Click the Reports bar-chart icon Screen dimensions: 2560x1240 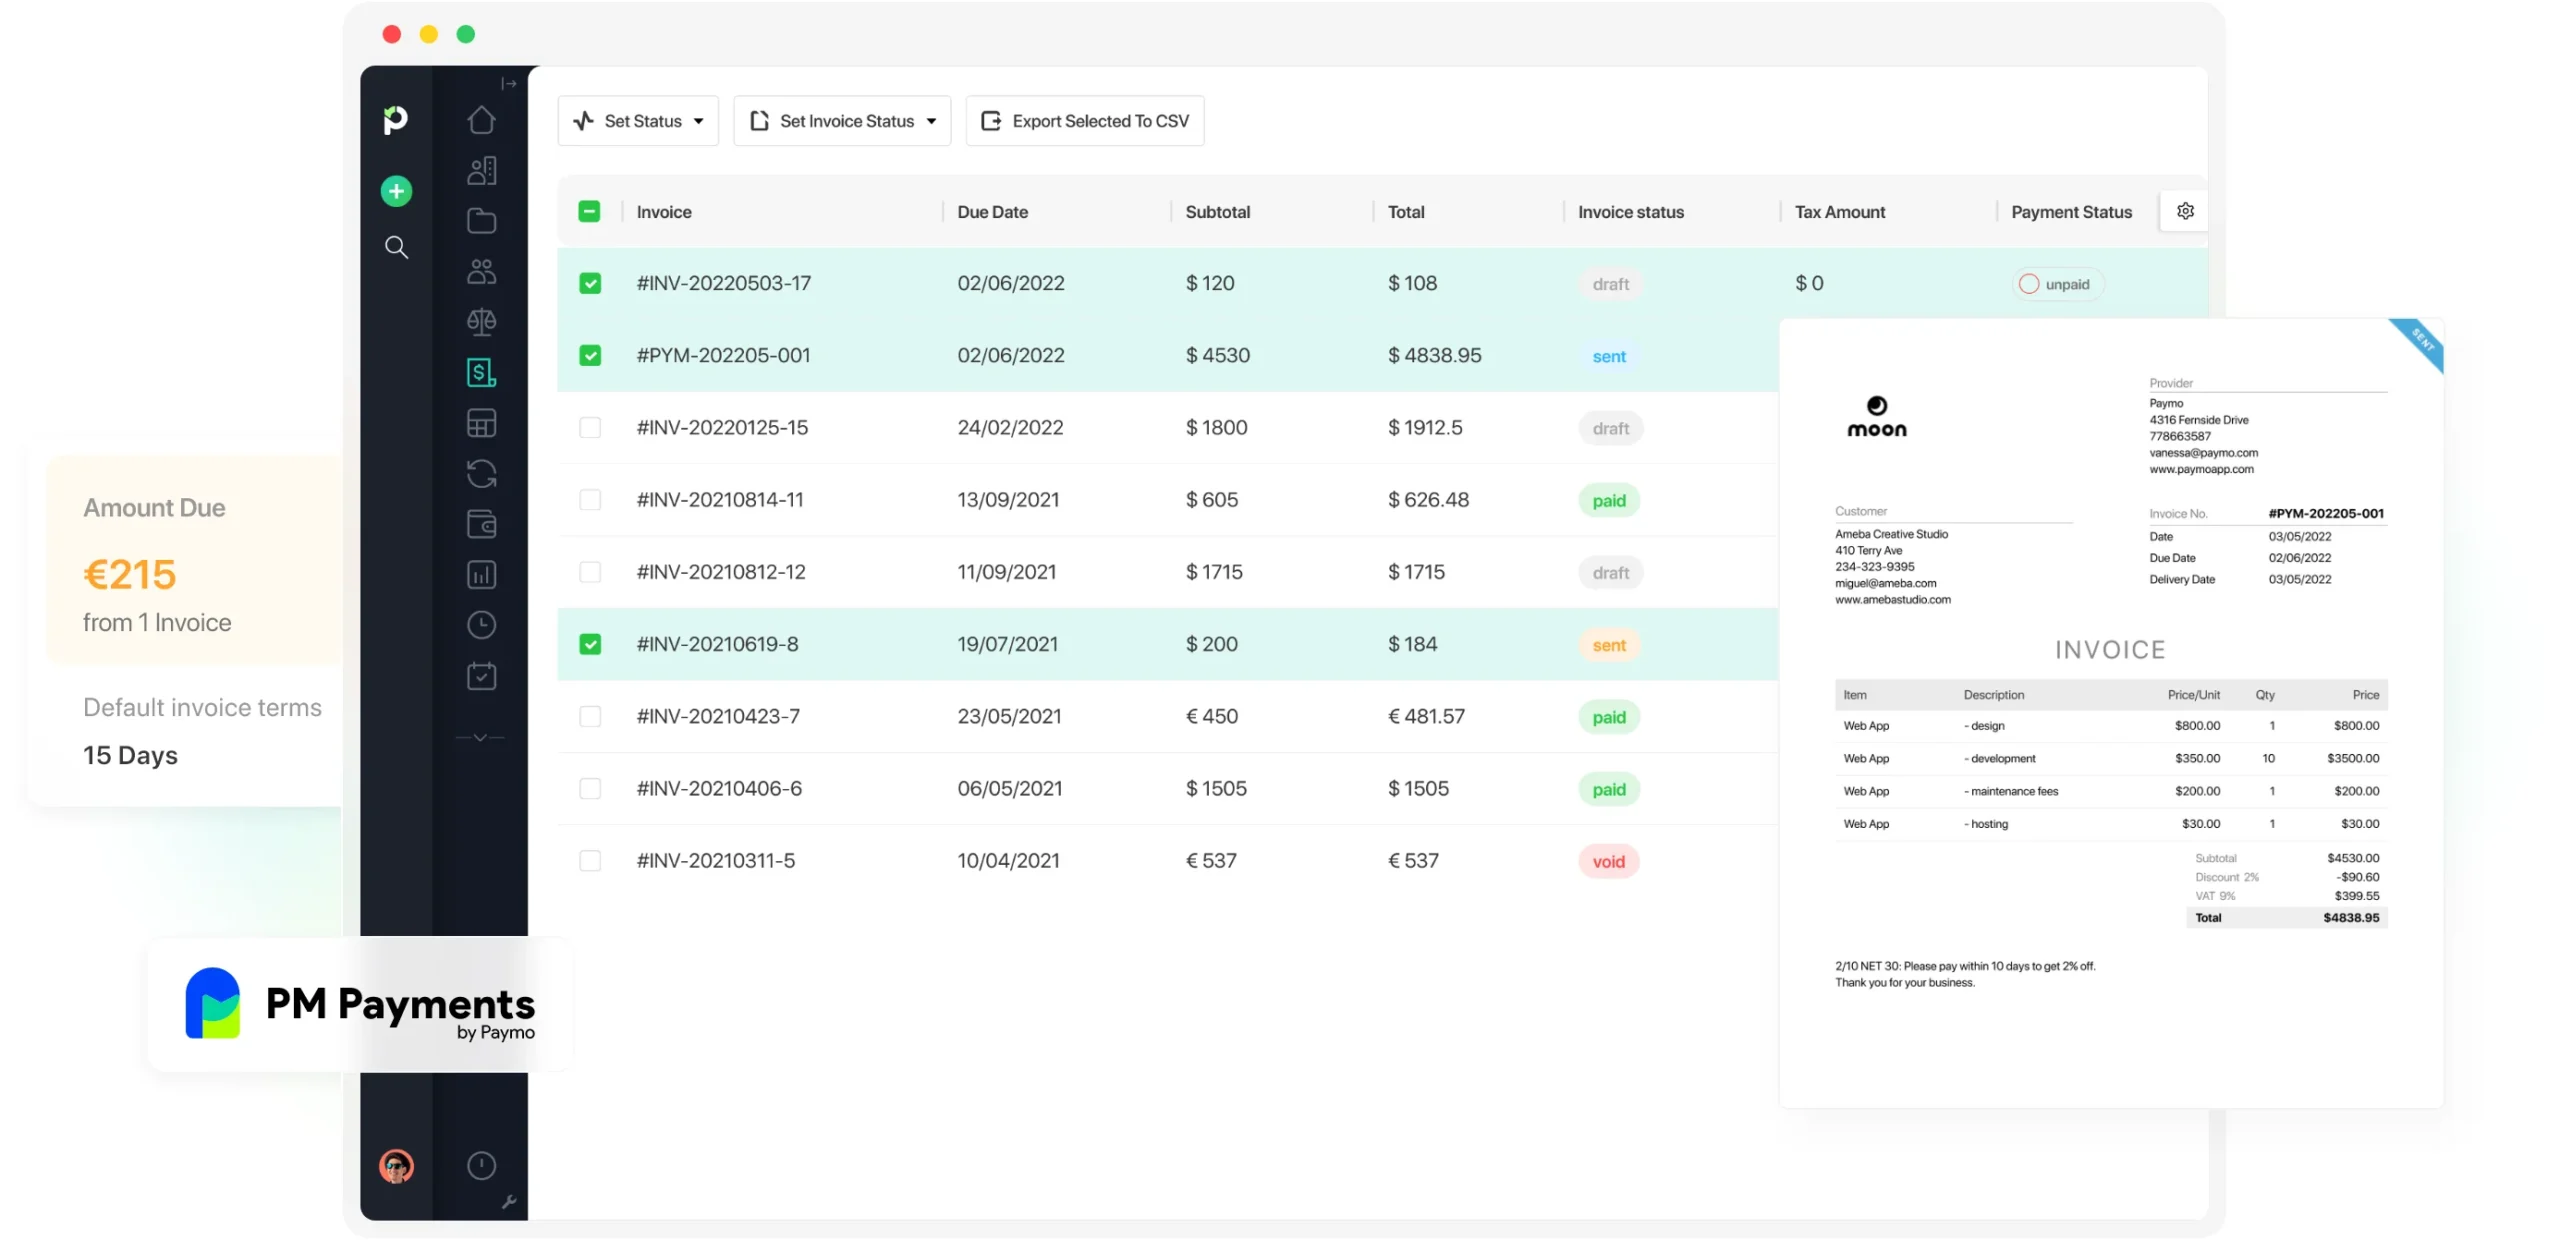click(x=483, y=574)
